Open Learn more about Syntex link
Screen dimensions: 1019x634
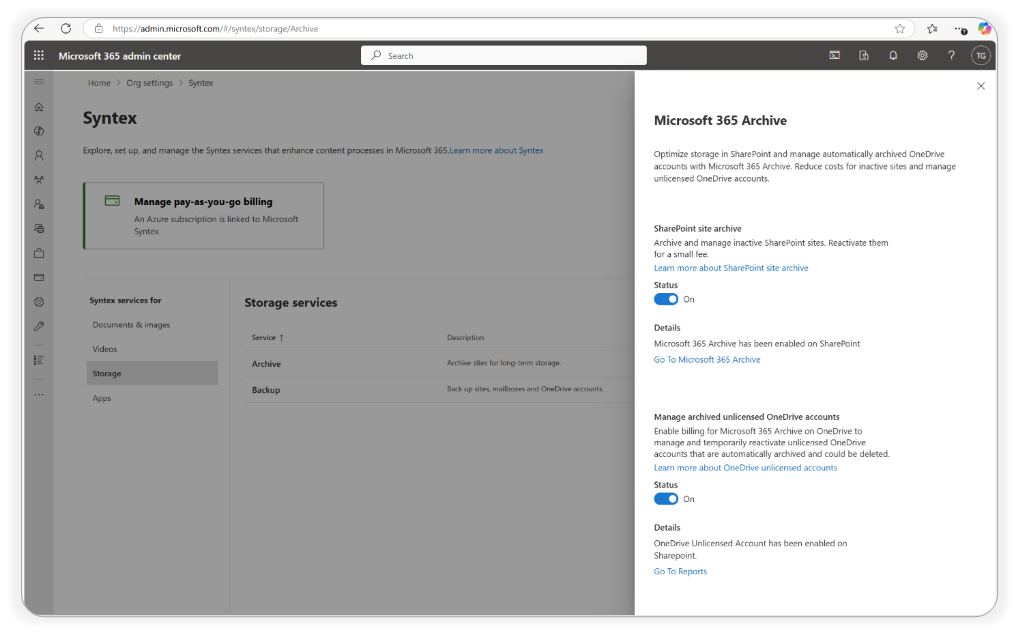[x=497, y=151]
